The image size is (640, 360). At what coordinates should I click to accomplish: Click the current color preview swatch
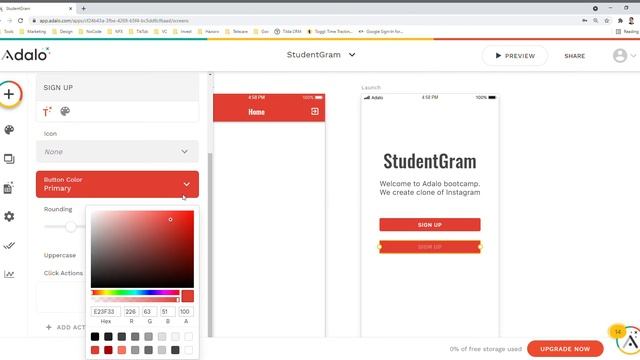pyautogui.click(x=188, y=296)
